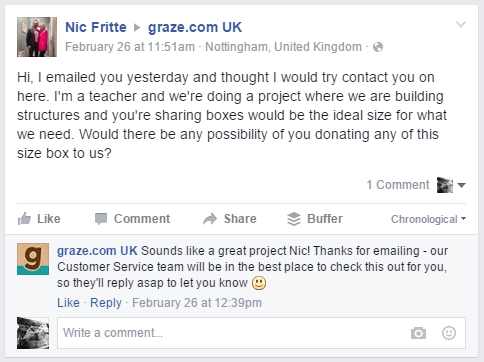Click the Write a comment field

[x=261, y=333]
